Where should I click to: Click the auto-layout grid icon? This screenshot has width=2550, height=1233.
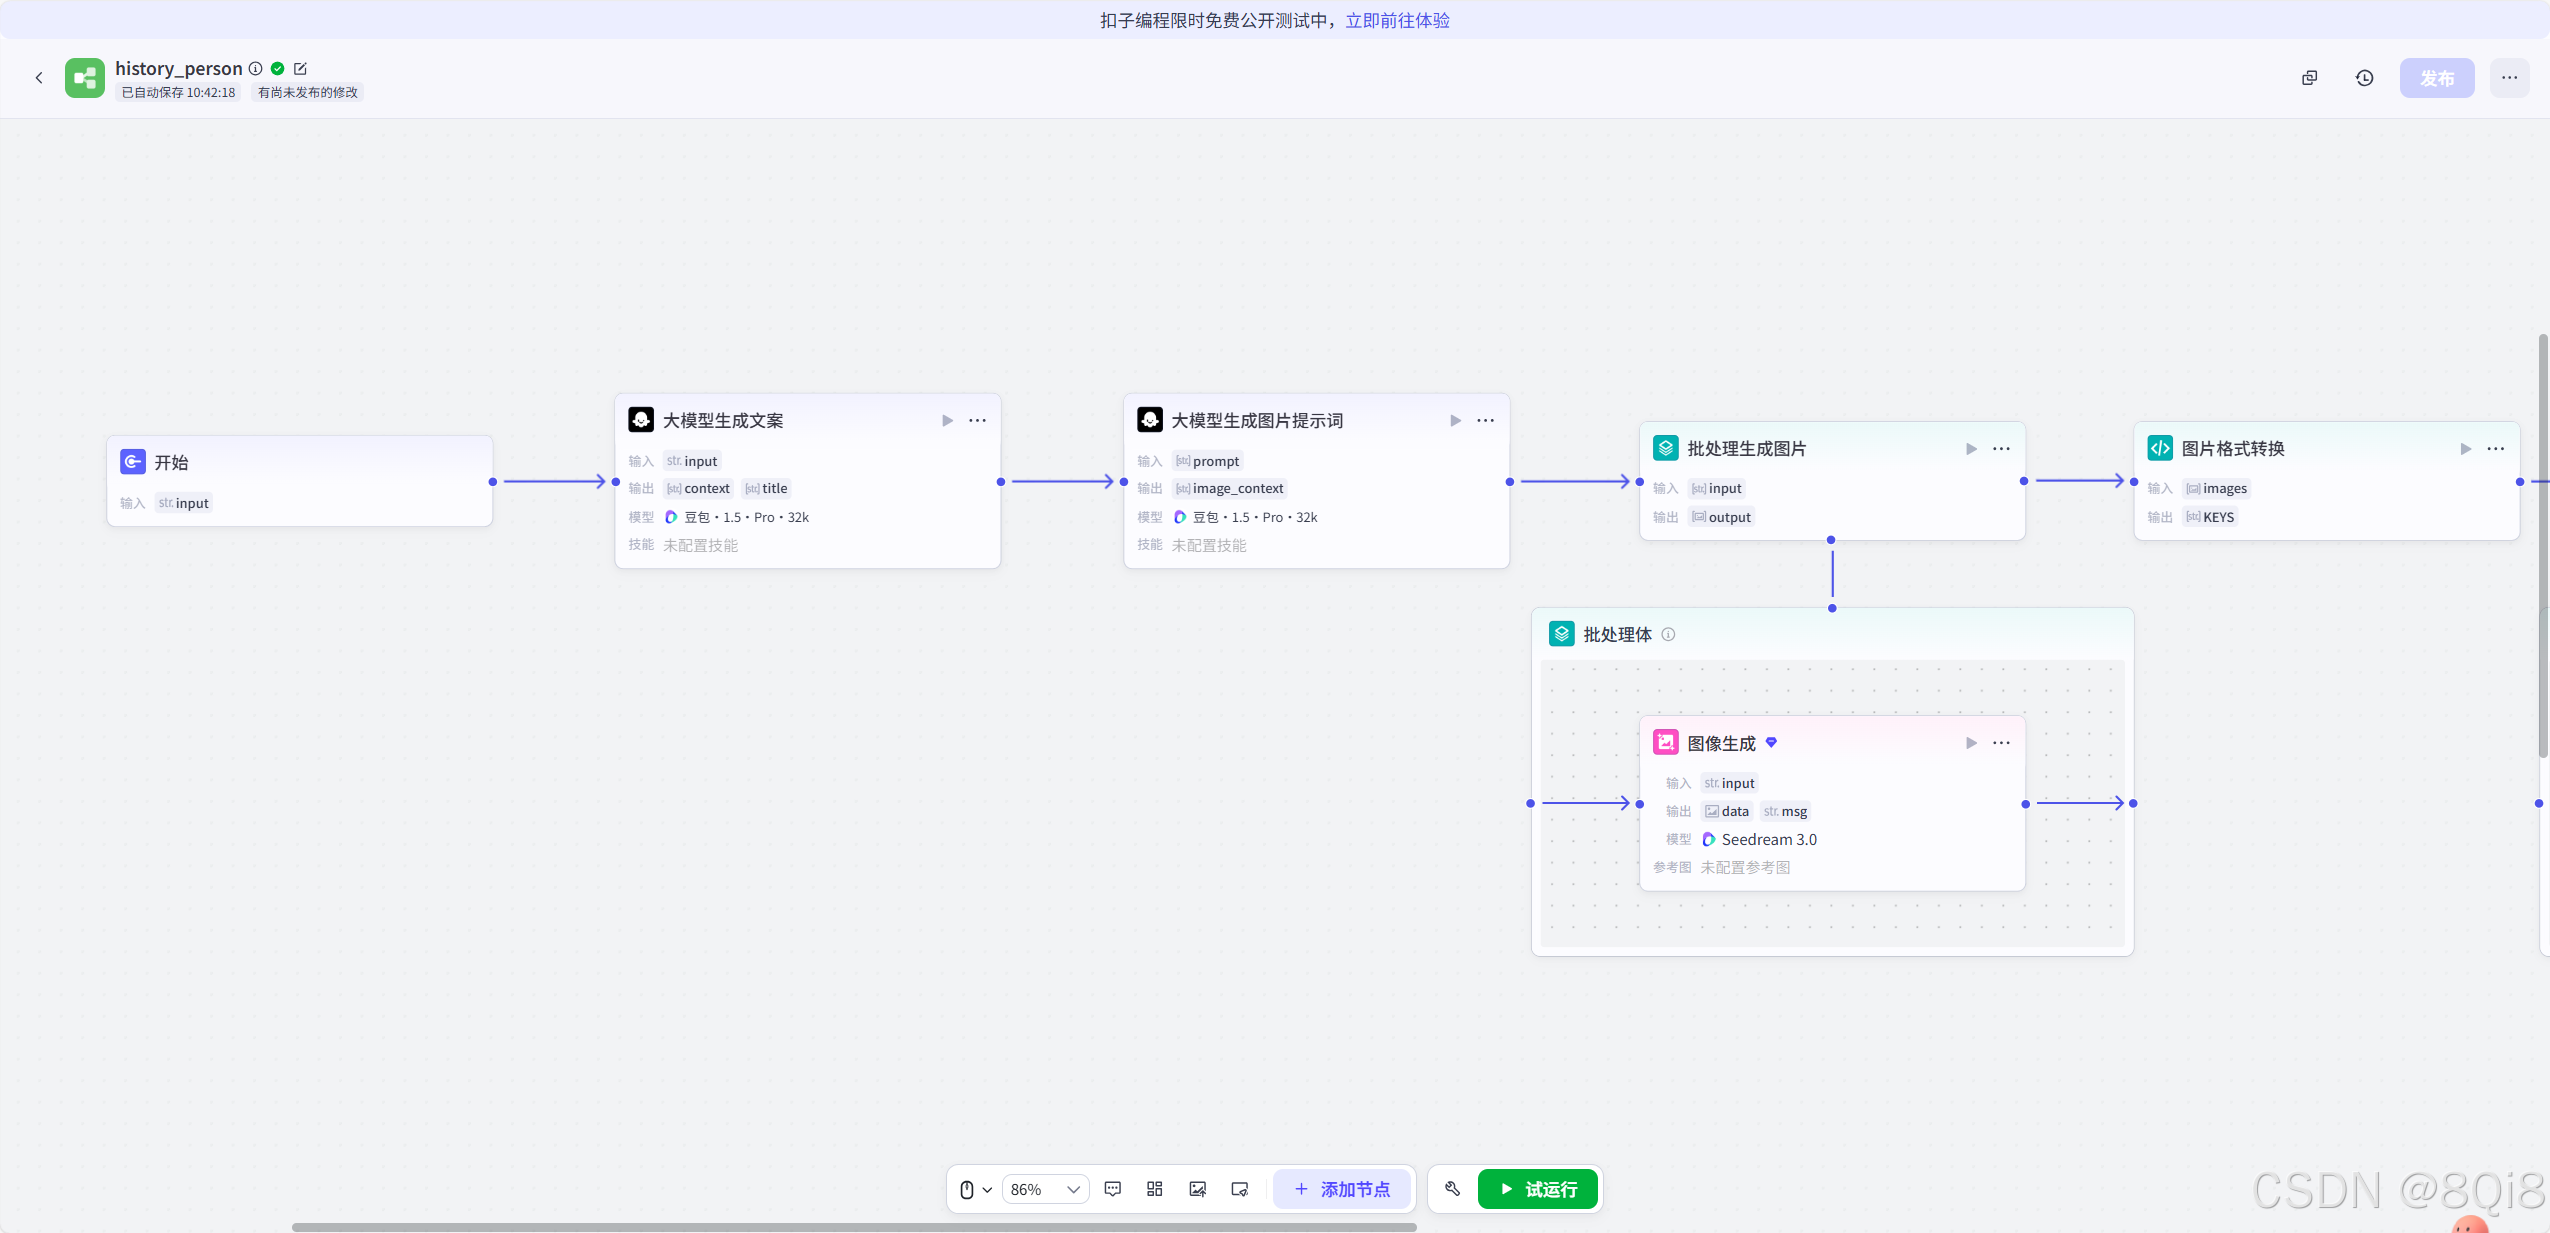pos(1154,1189)
